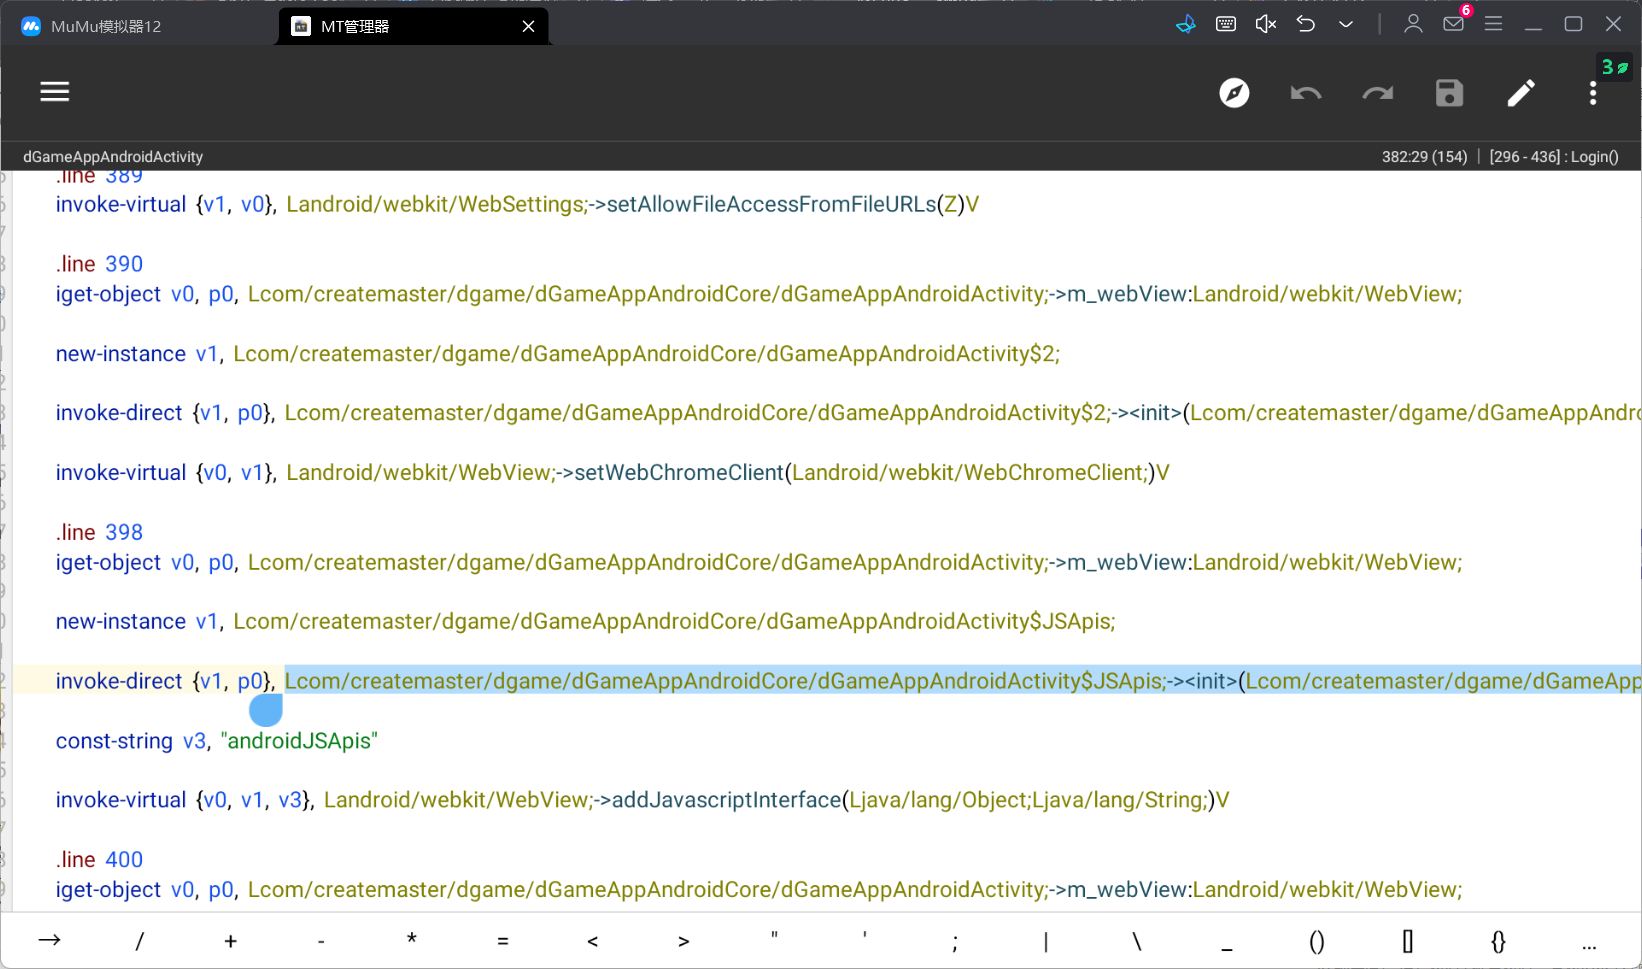Click the "androidJSApis" string literal
1642x969 pixels.
click(299, 741)
